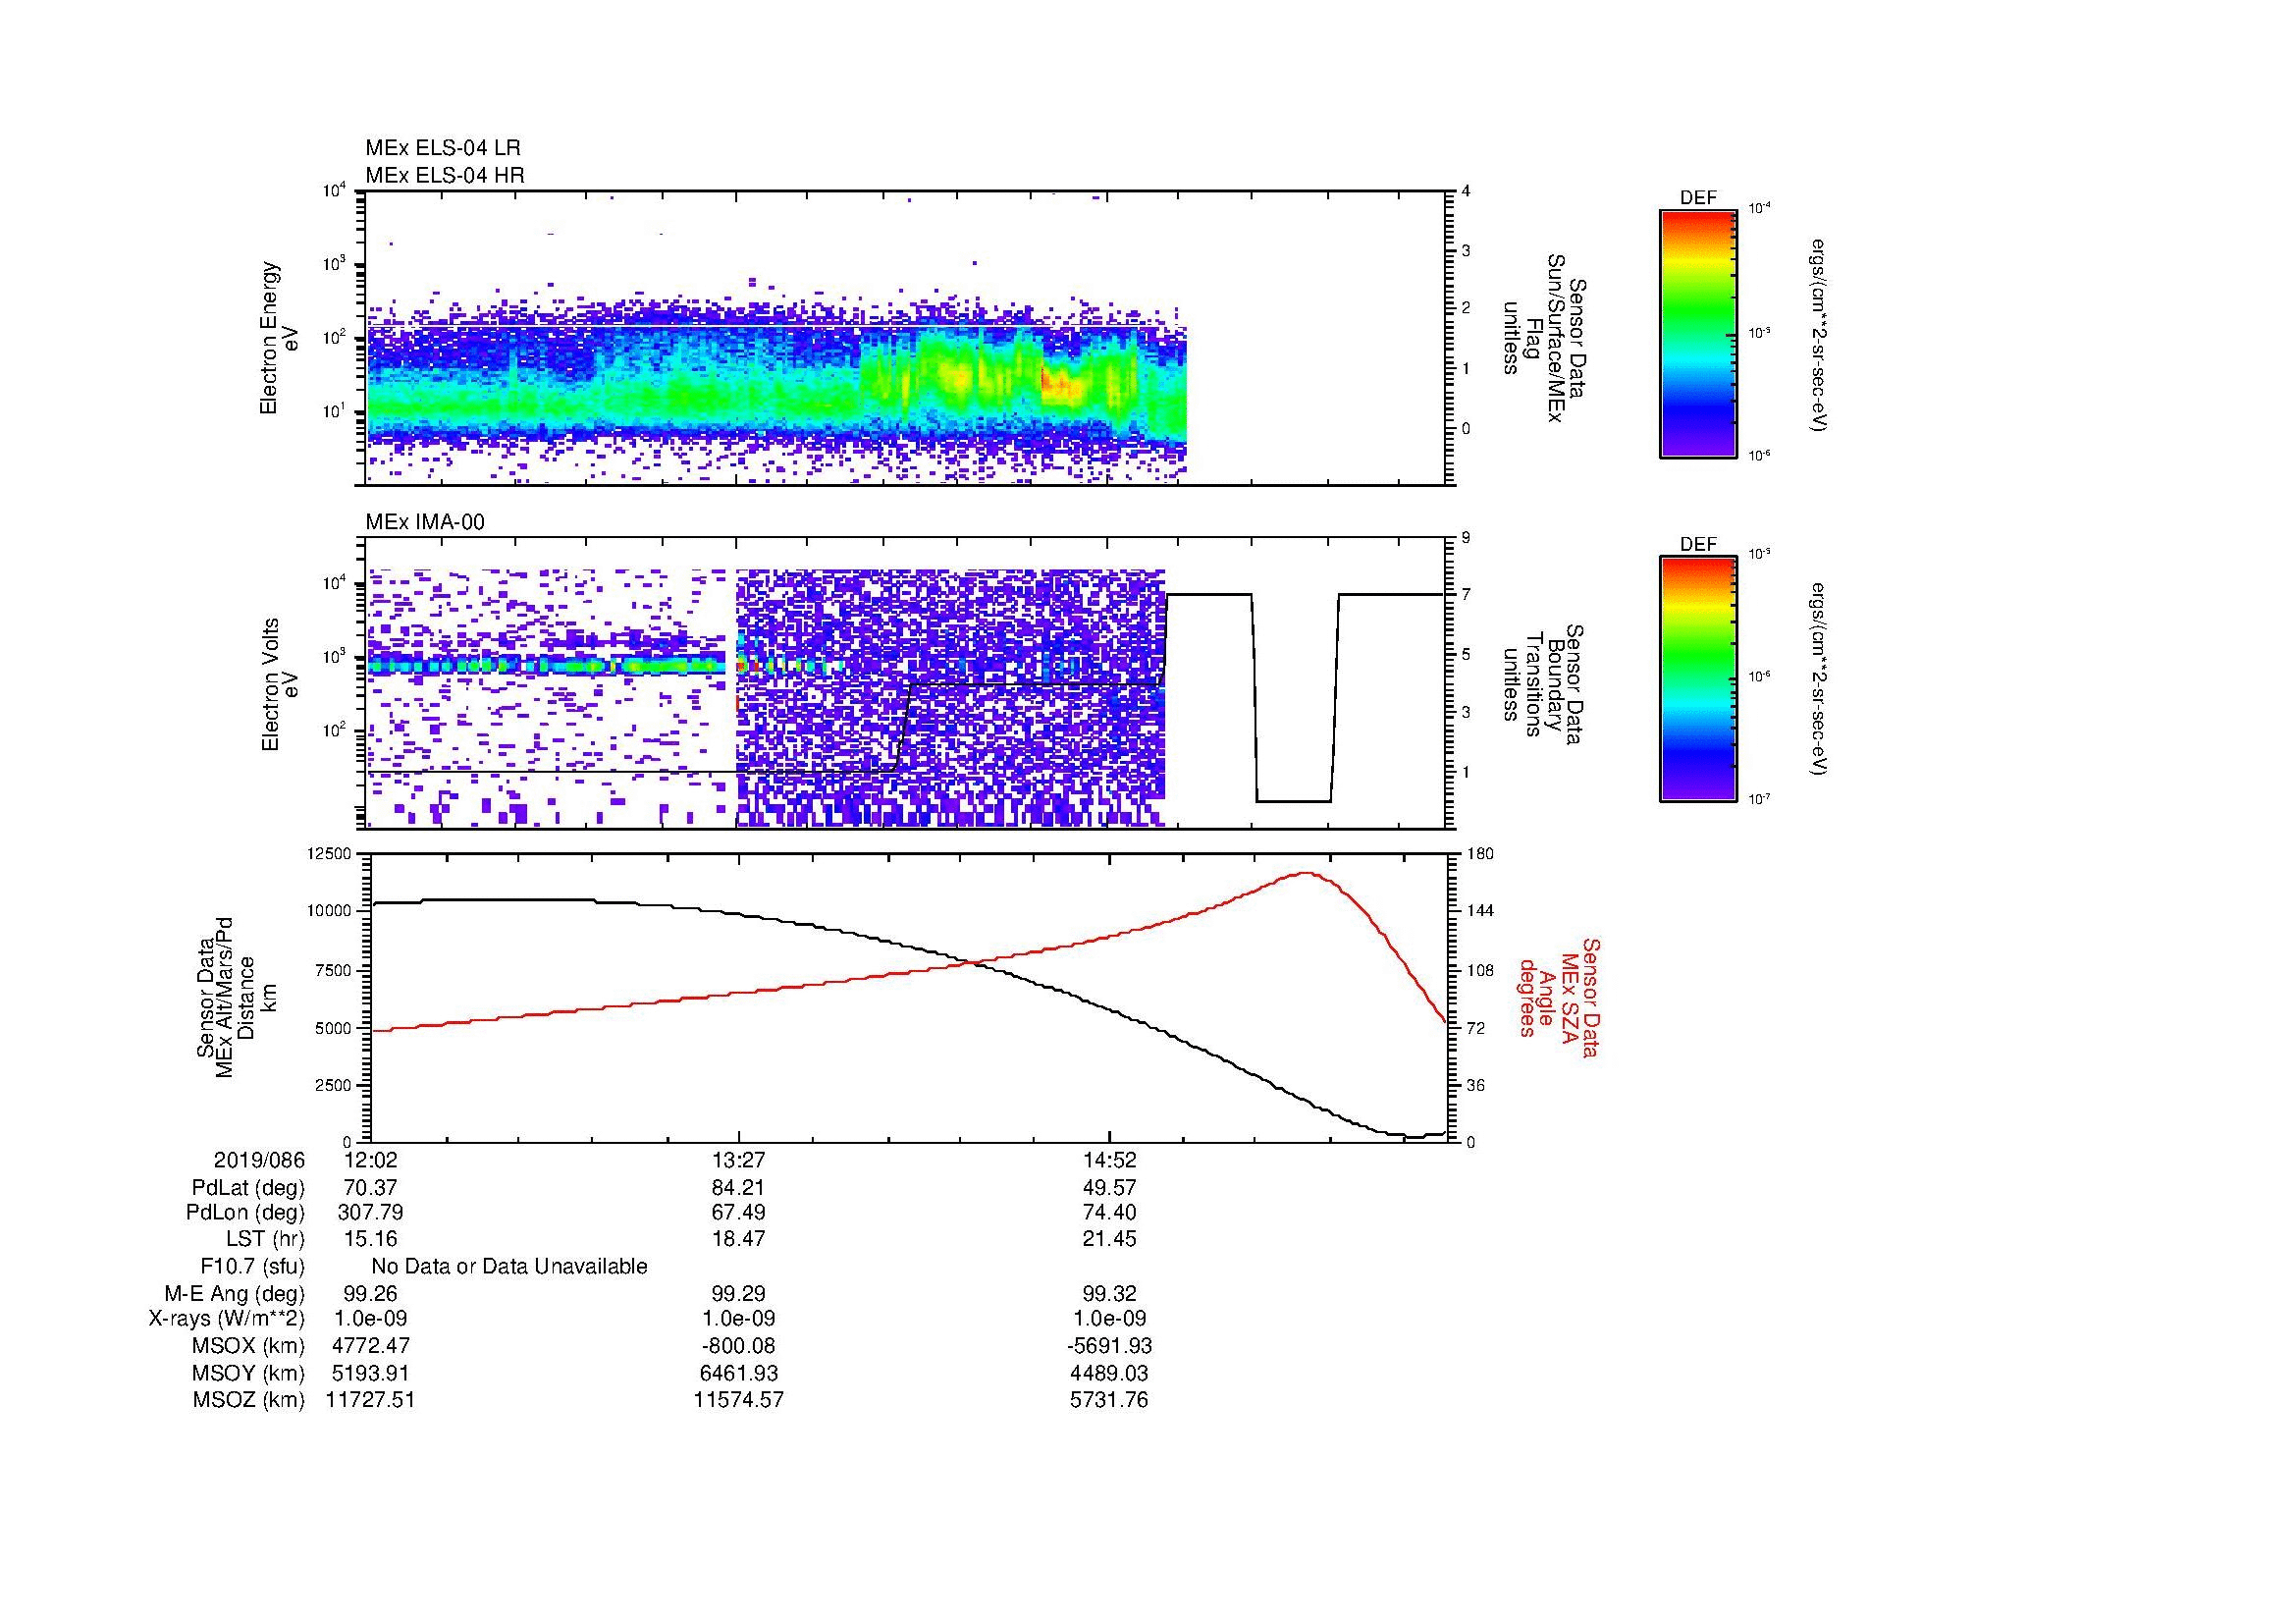This screenshot has width=2296, height=1623.
Task: Click the 'MSOX (km)' row label
Action: pyautogui.click(x=248, y=1346)
